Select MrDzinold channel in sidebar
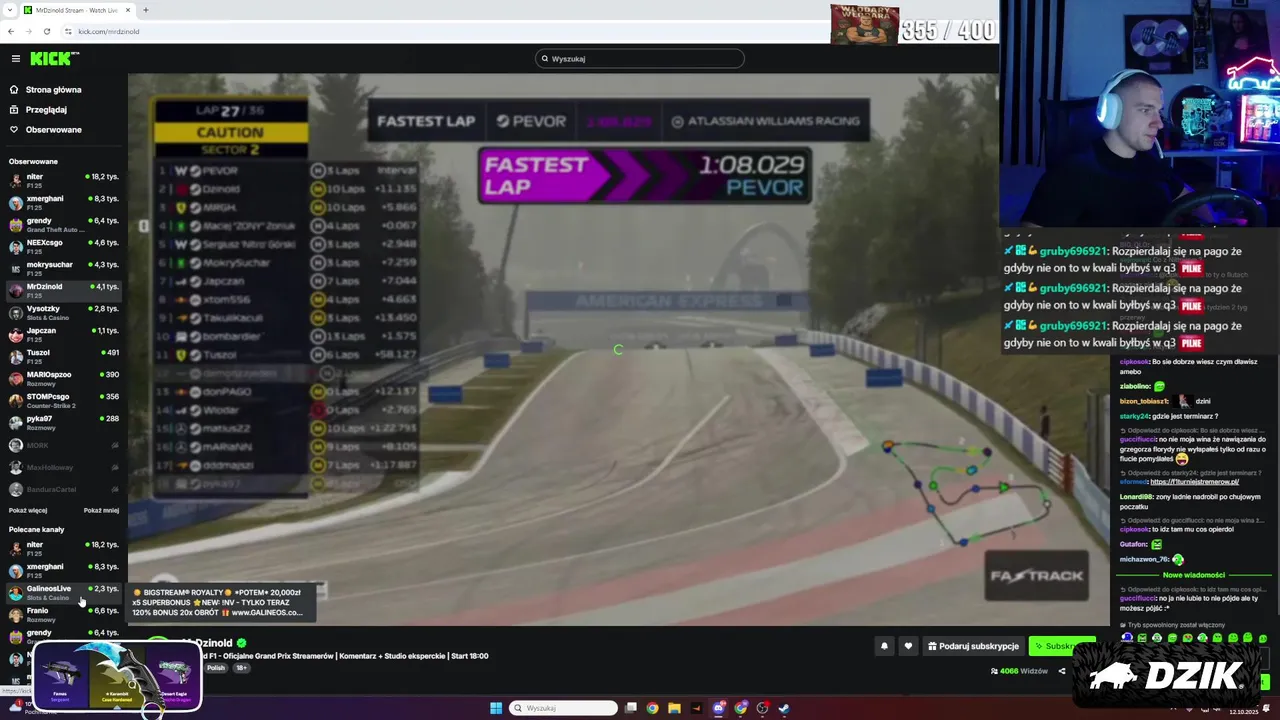 pos(64,291)
